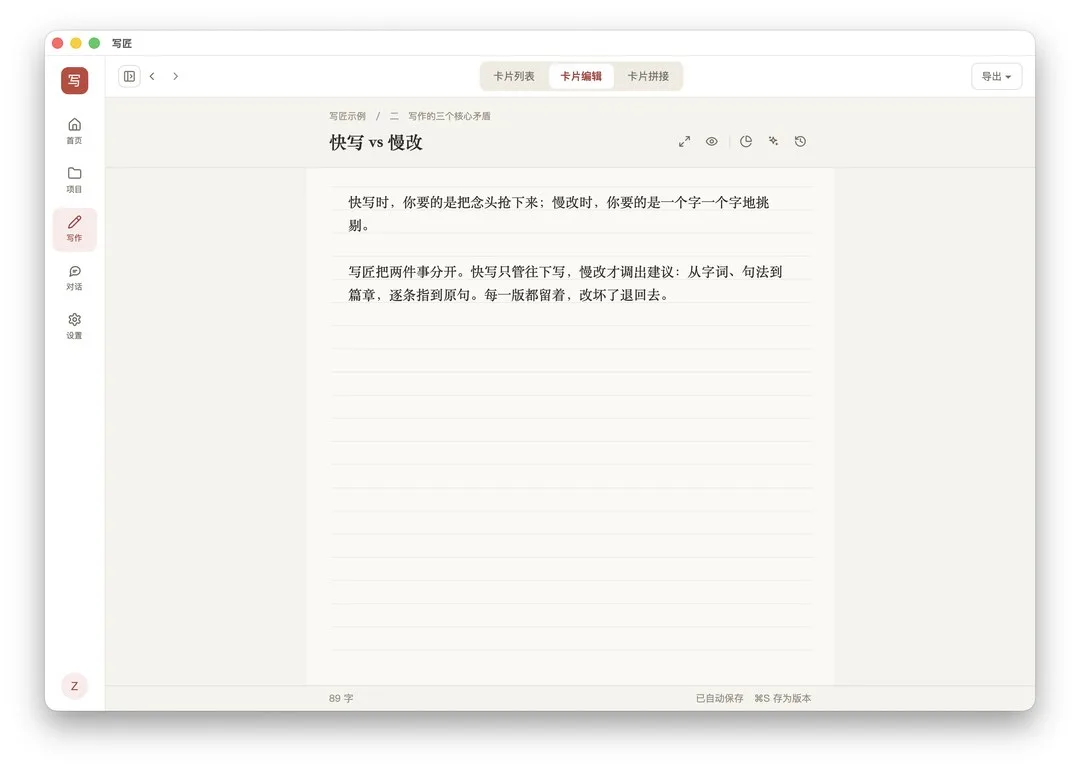The height and width of the screenshot is (770, 1080).
Task: Select 写作 writing pencil in sidebar
Action: [74, 229]
